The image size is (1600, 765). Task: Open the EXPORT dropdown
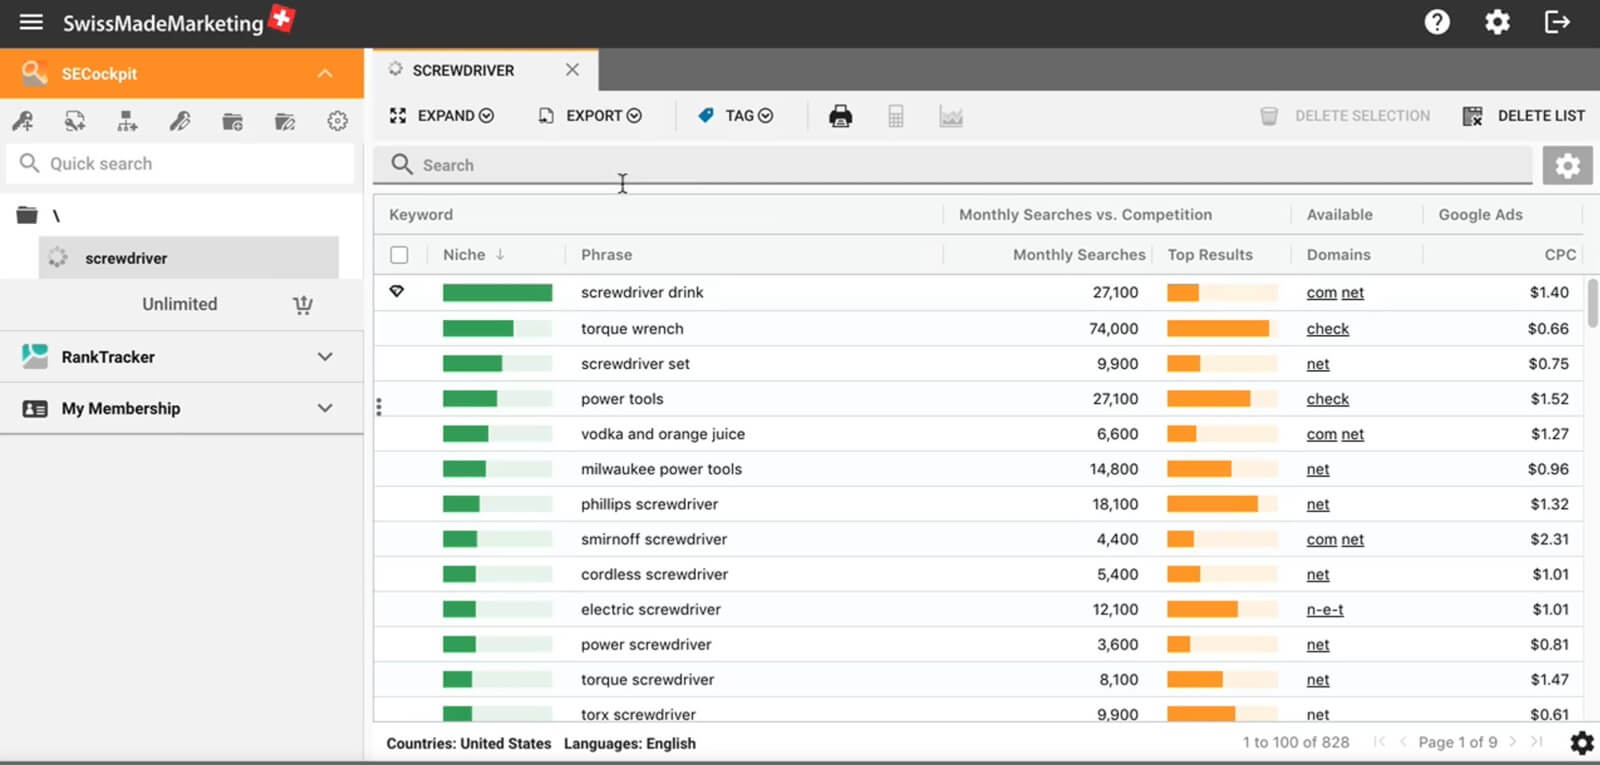[x=590, y=116]
